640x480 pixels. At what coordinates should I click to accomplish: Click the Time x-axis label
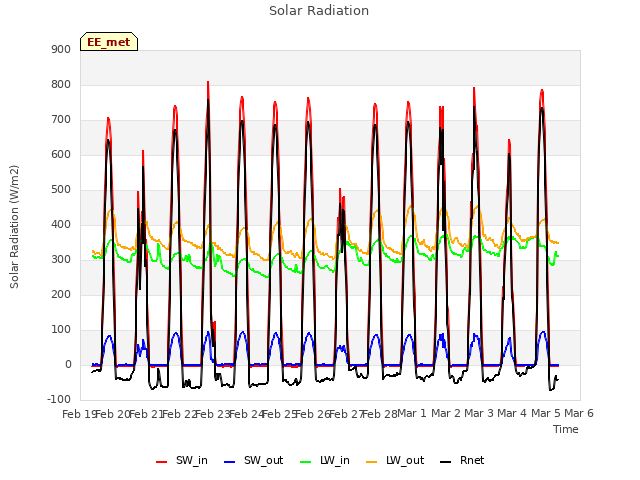tap(566, 429)
